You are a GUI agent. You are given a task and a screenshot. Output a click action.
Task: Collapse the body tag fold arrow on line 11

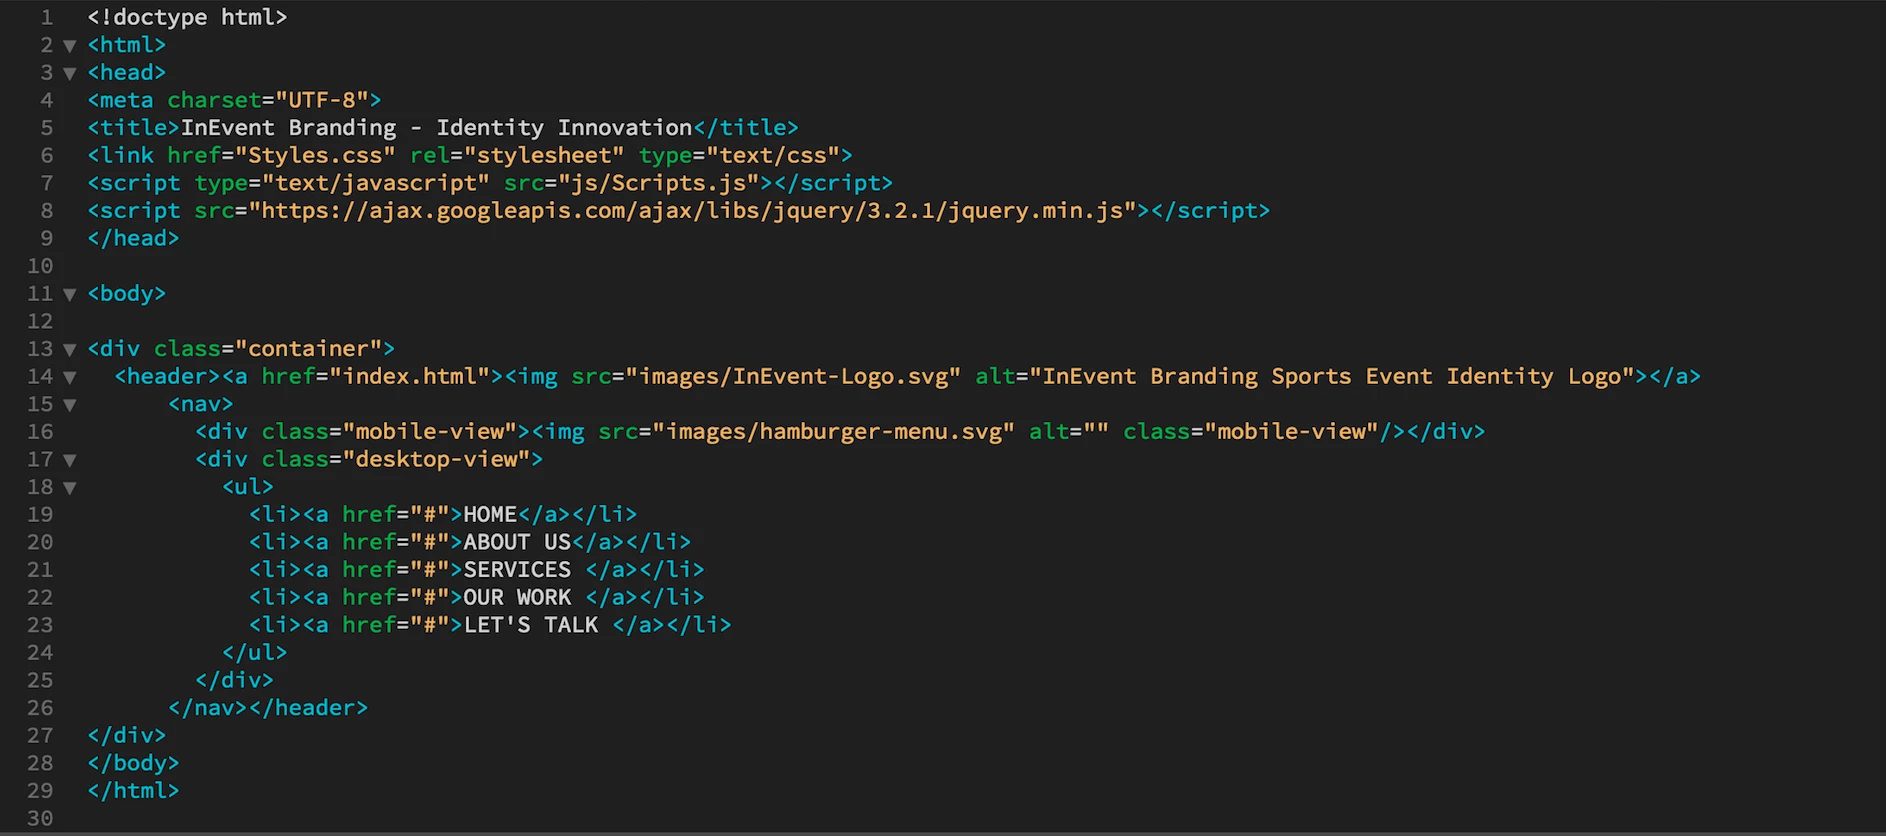[x=70, y=294]
